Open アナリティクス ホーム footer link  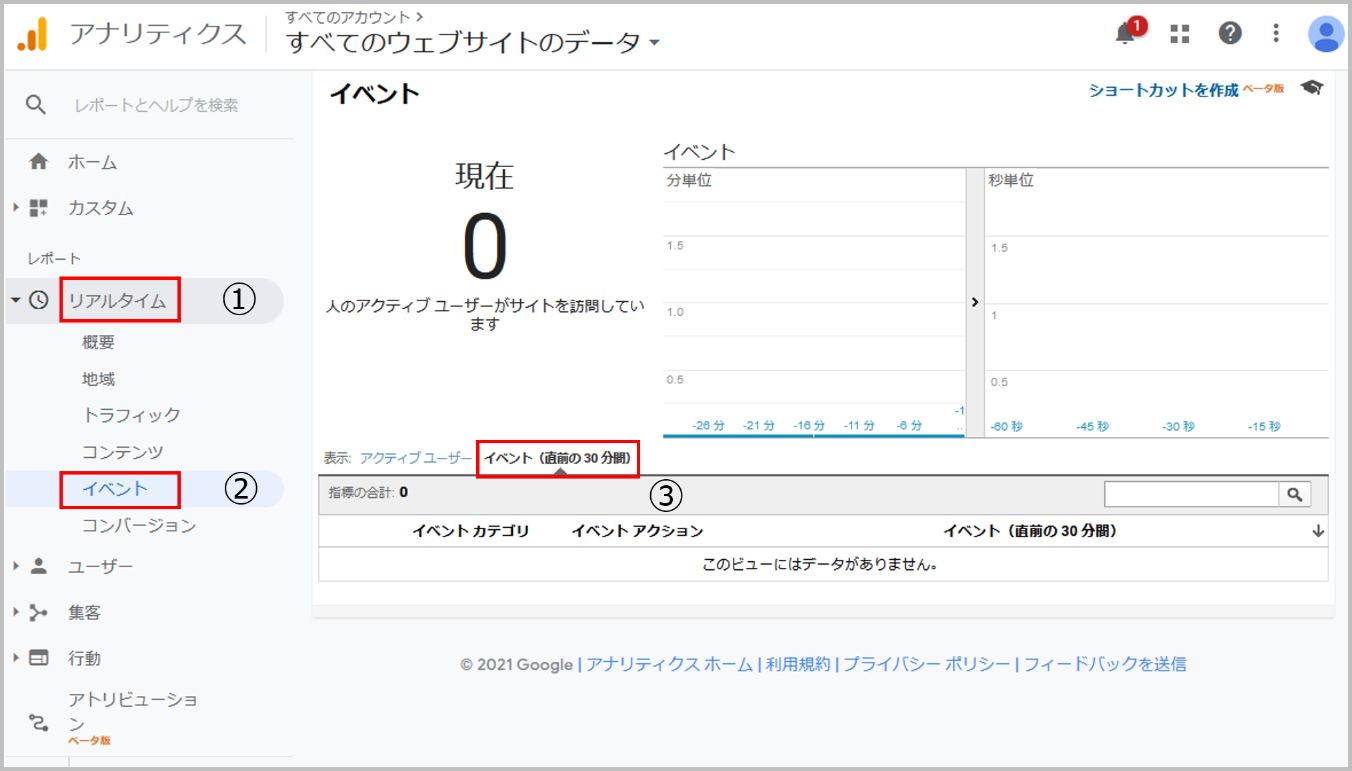(x=669, y=664)
